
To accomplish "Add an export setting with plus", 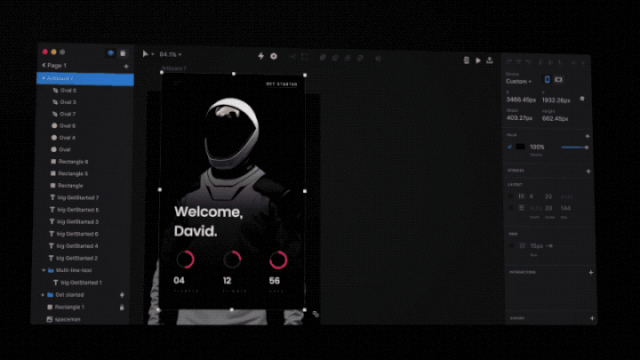I will click(592, 318).
